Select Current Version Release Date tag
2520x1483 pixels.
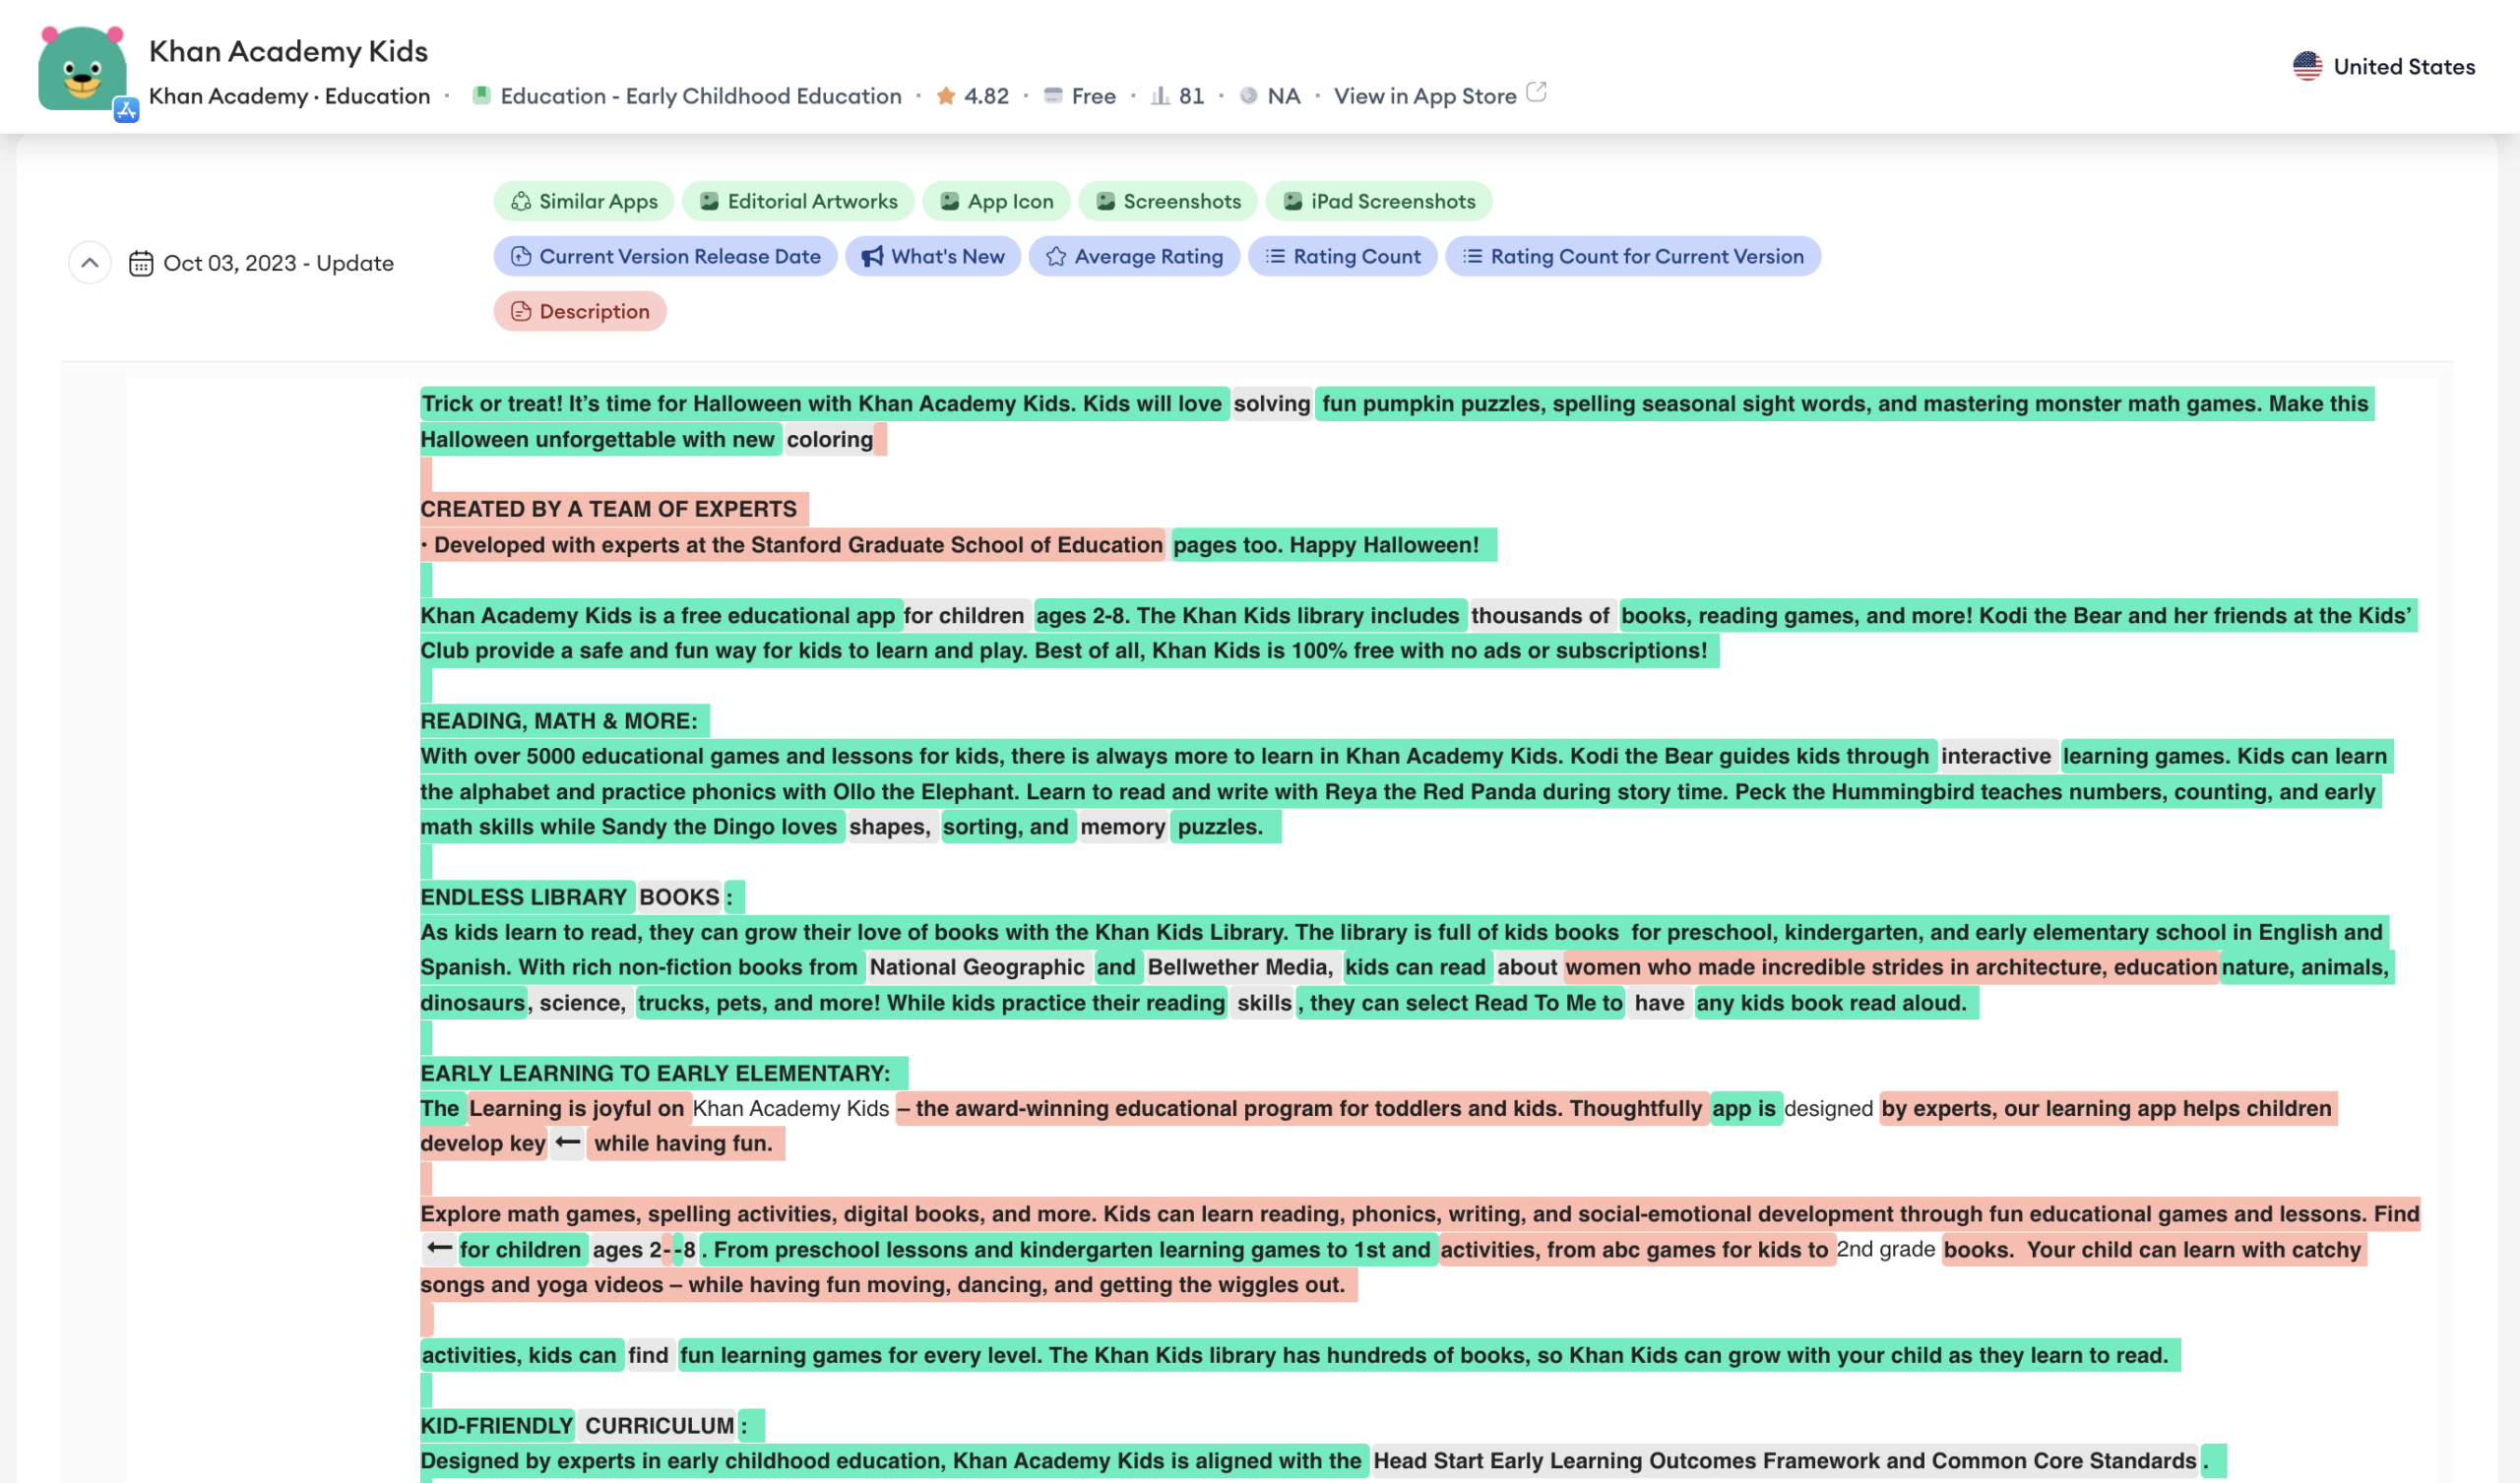(x=665, y=256)
